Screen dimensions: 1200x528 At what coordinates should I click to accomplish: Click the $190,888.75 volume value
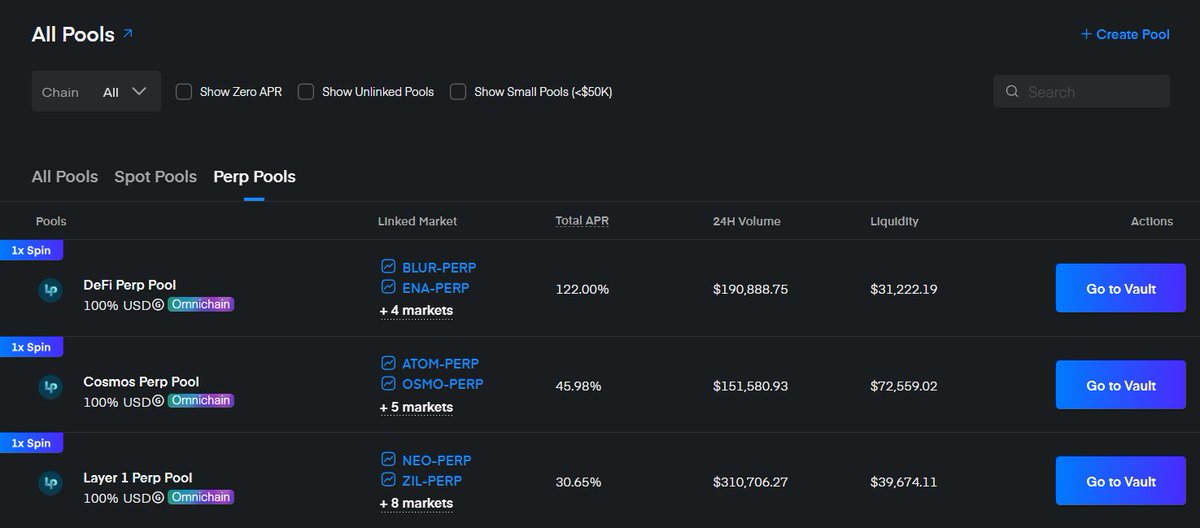point(751,289)
